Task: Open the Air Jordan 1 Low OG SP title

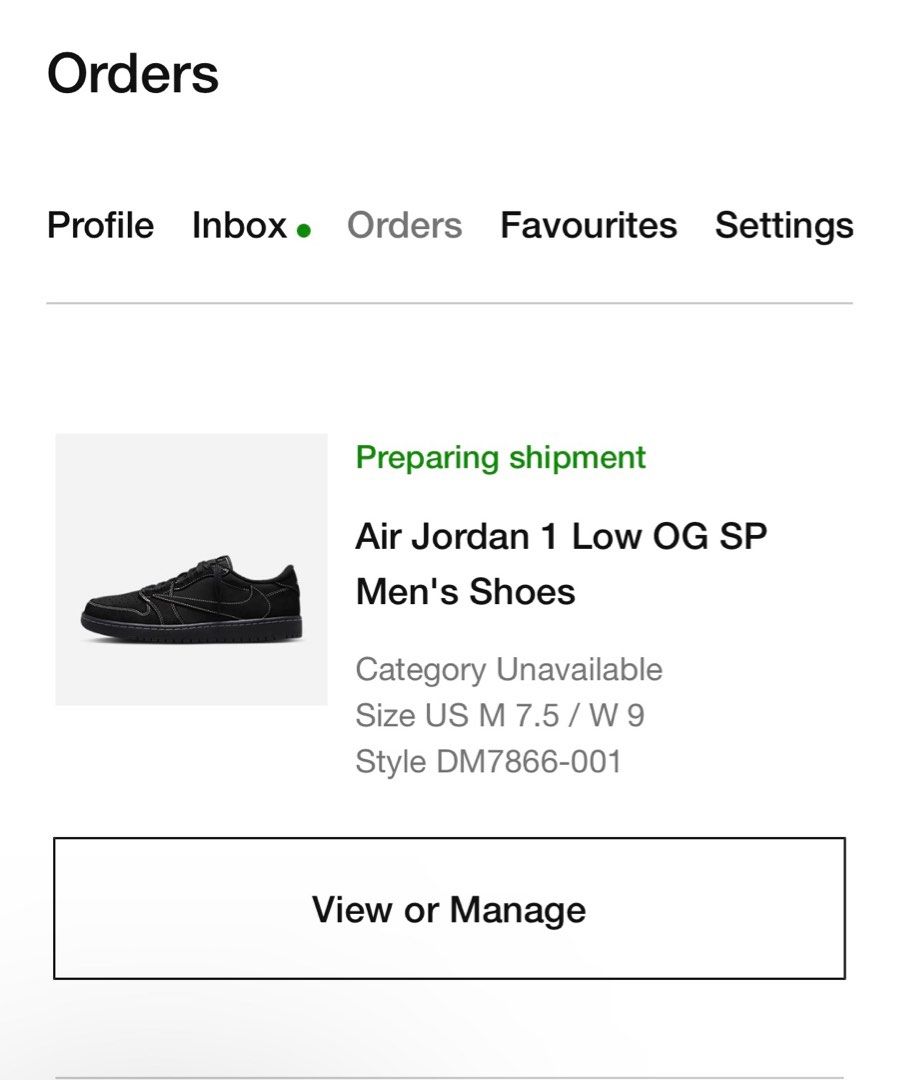Action: [x=561, y=537]
